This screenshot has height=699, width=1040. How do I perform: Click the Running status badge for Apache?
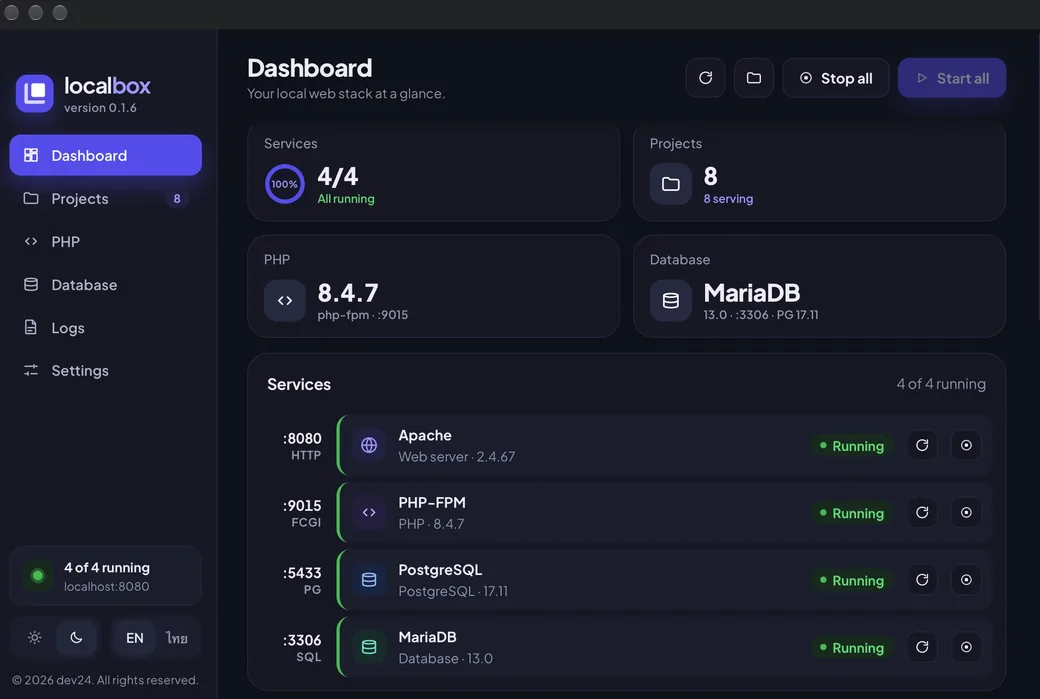tap(852, 446)
